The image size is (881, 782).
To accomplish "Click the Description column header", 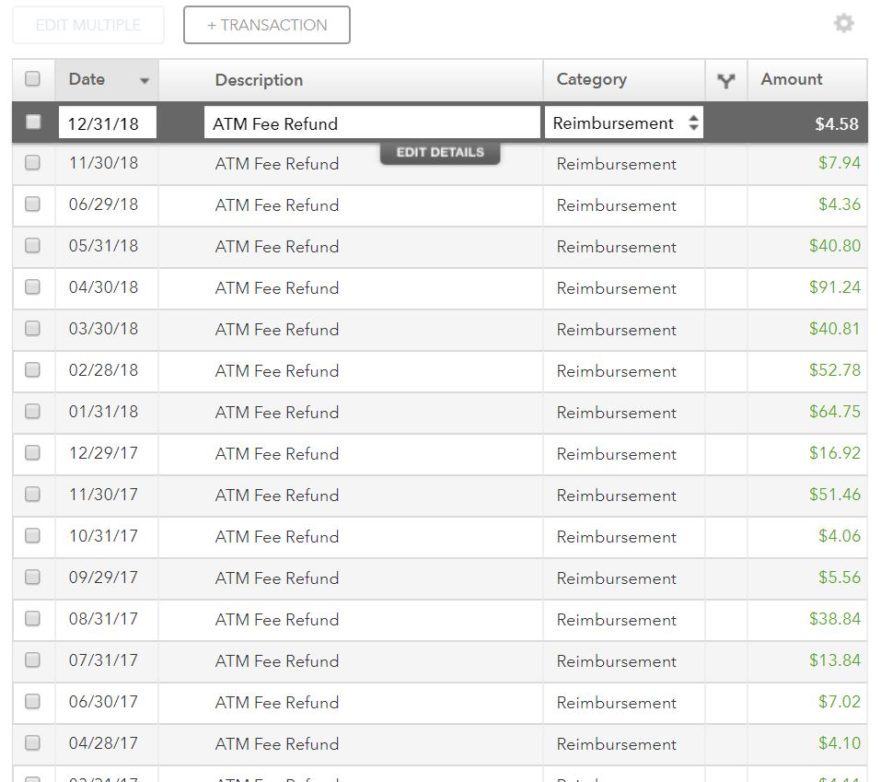I will [259, 80].
